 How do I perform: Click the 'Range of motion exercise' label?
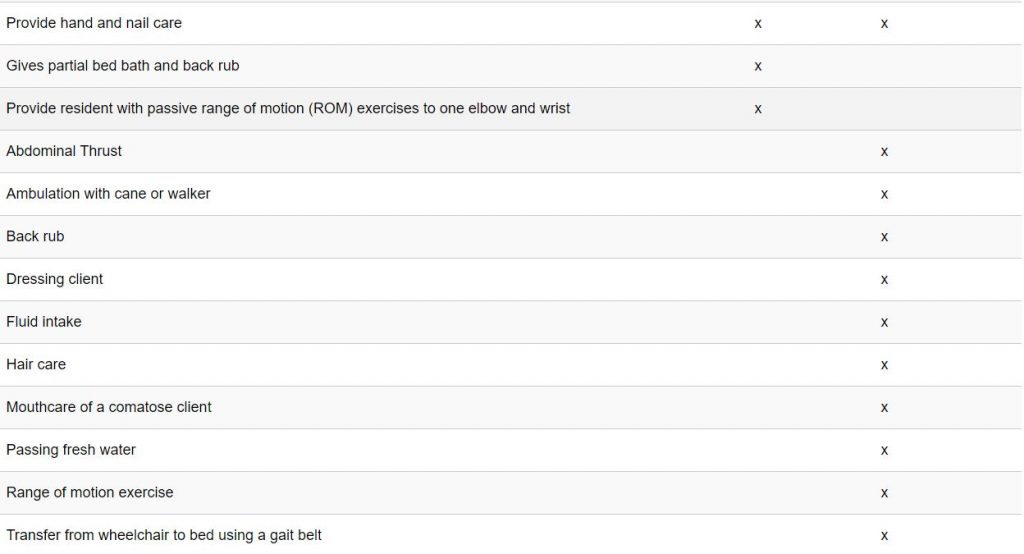pyautogui.click(x=89, y=493)
